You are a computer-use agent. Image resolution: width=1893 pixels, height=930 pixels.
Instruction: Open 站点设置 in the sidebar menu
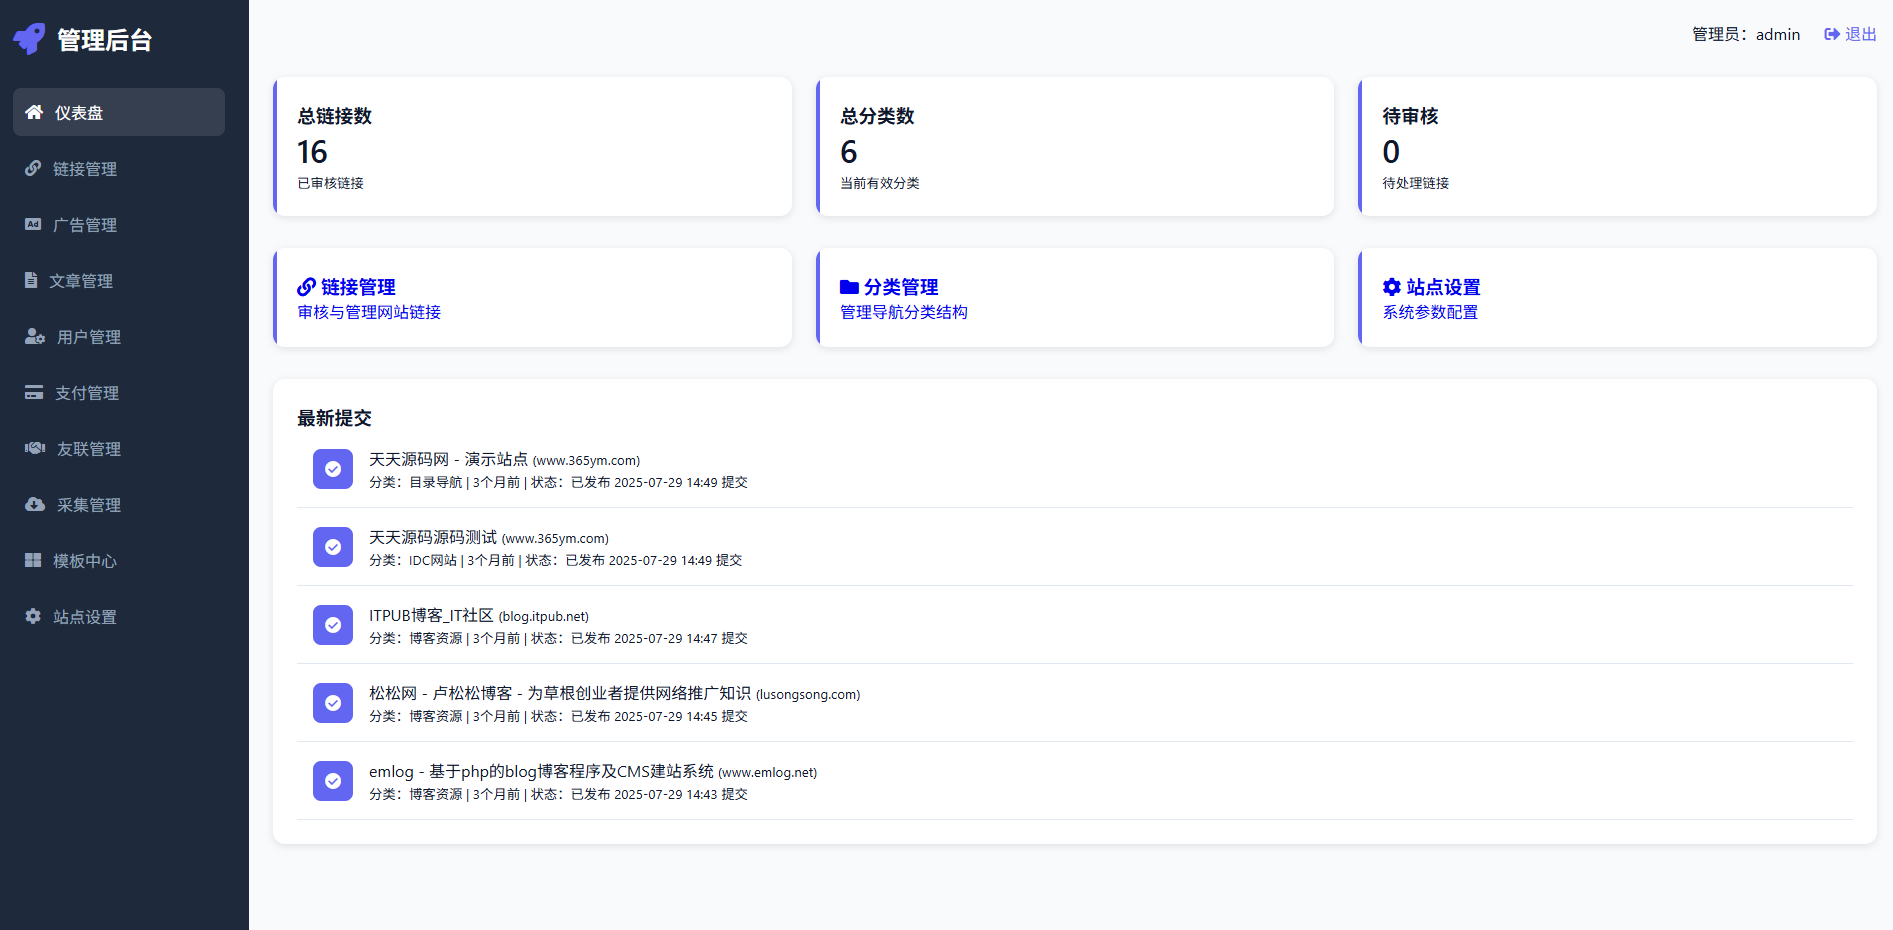tap(85, 617)
